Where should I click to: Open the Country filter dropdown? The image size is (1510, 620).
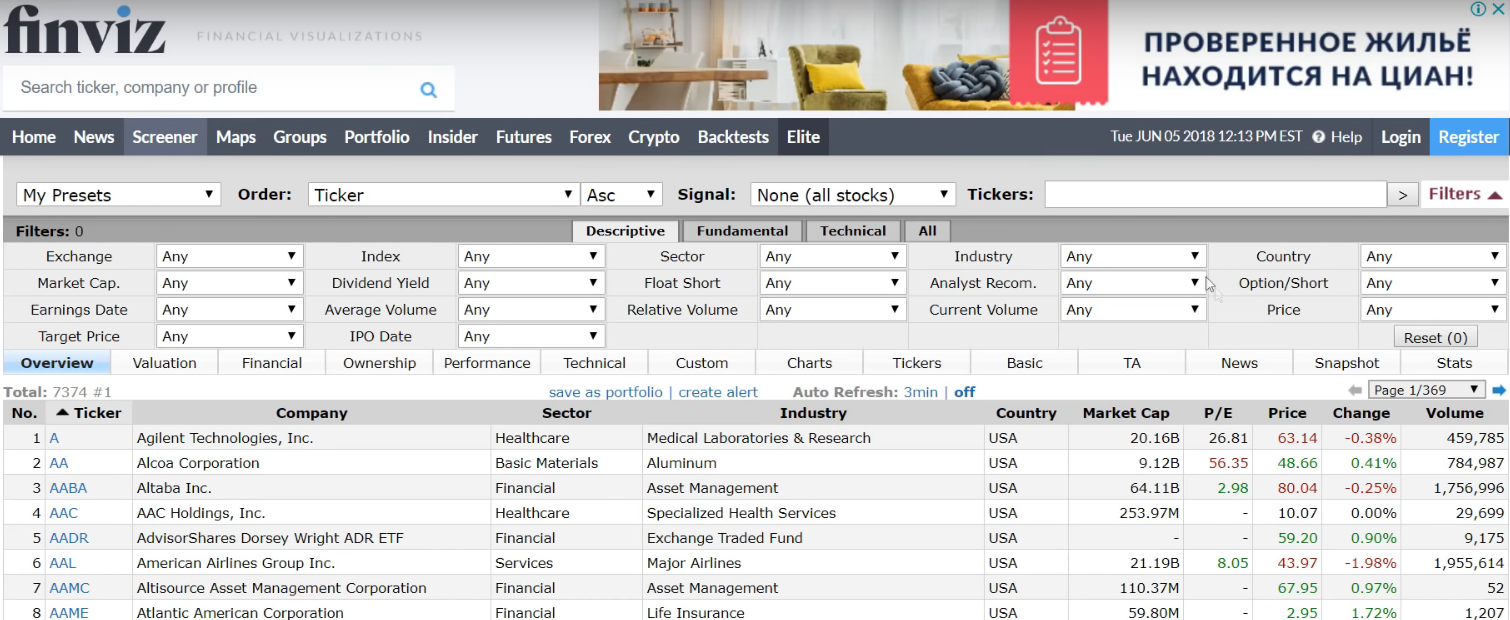pyautogui.click(x=1433, y=257)
